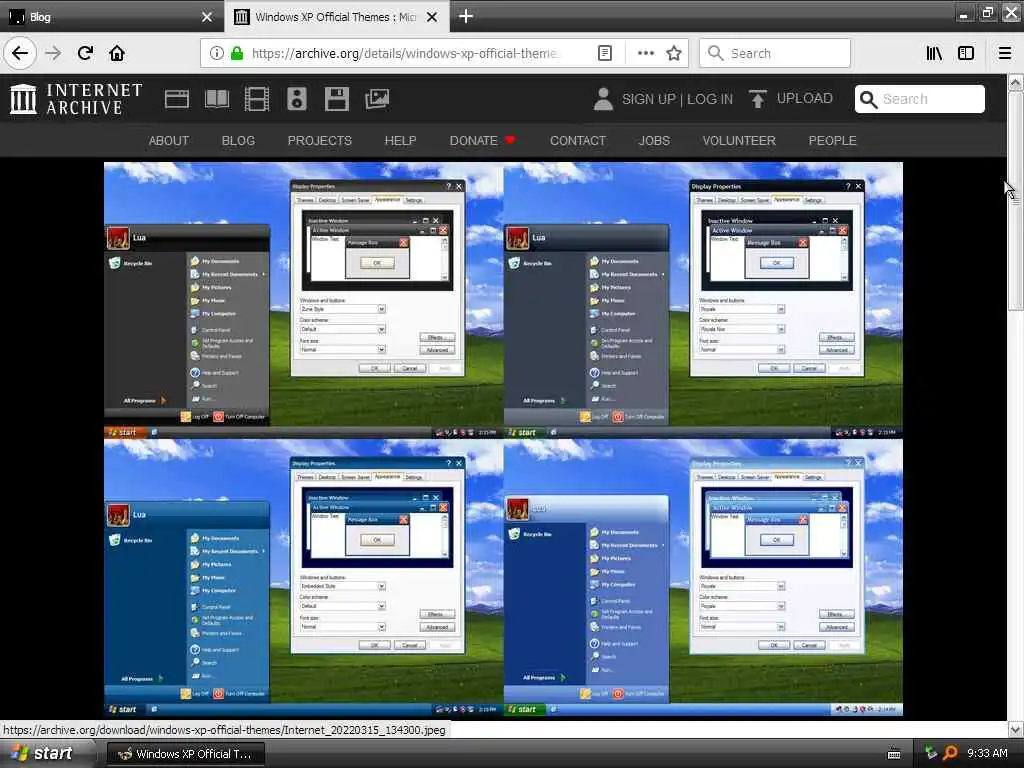Click the green padlock security icon

tap(237, 54)
